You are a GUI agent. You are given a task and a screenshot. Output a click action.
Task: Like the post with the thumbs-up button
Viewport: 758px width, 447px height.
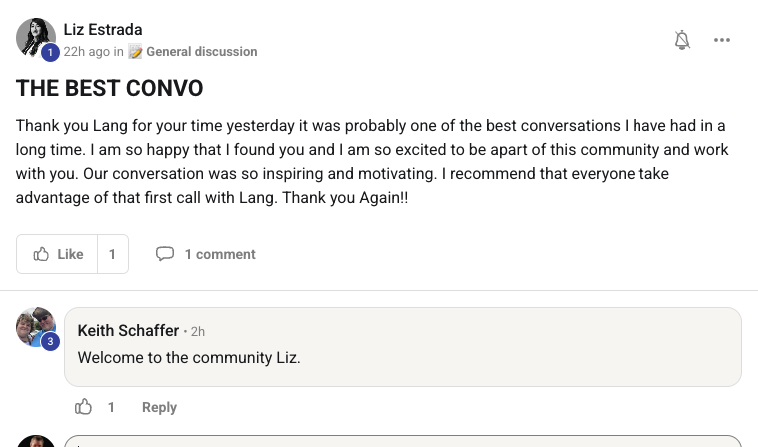click(58, 254)
